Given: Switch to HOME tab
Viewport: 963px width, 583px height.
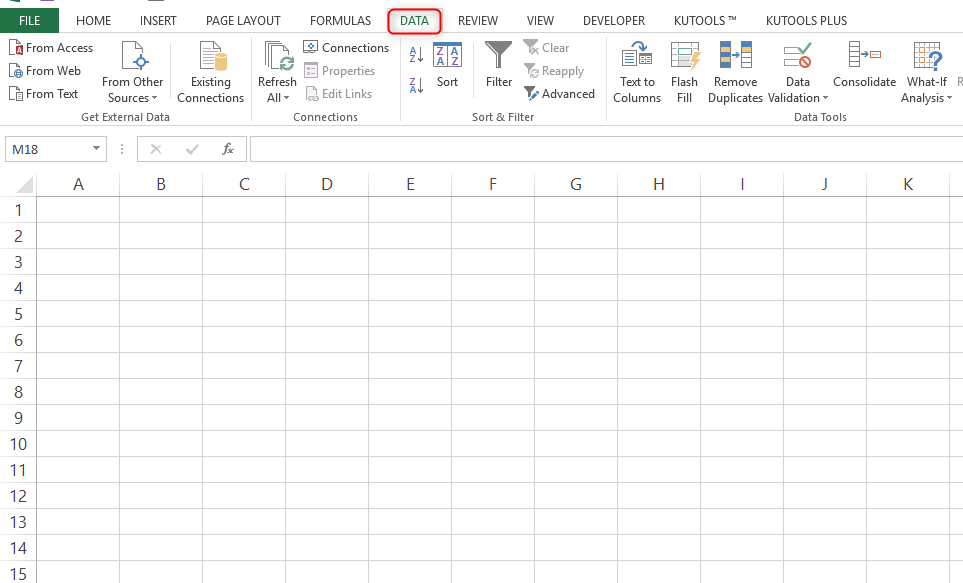Looking at the screenshot, I should [93, 21].
